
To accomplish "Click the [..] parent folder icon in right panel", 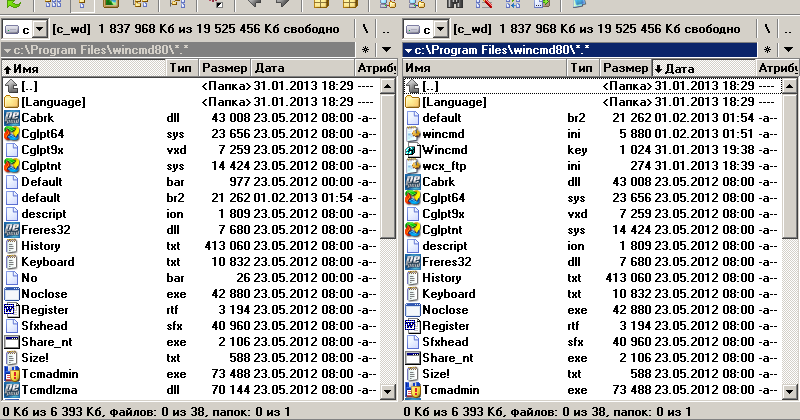I will coord(413,86).
